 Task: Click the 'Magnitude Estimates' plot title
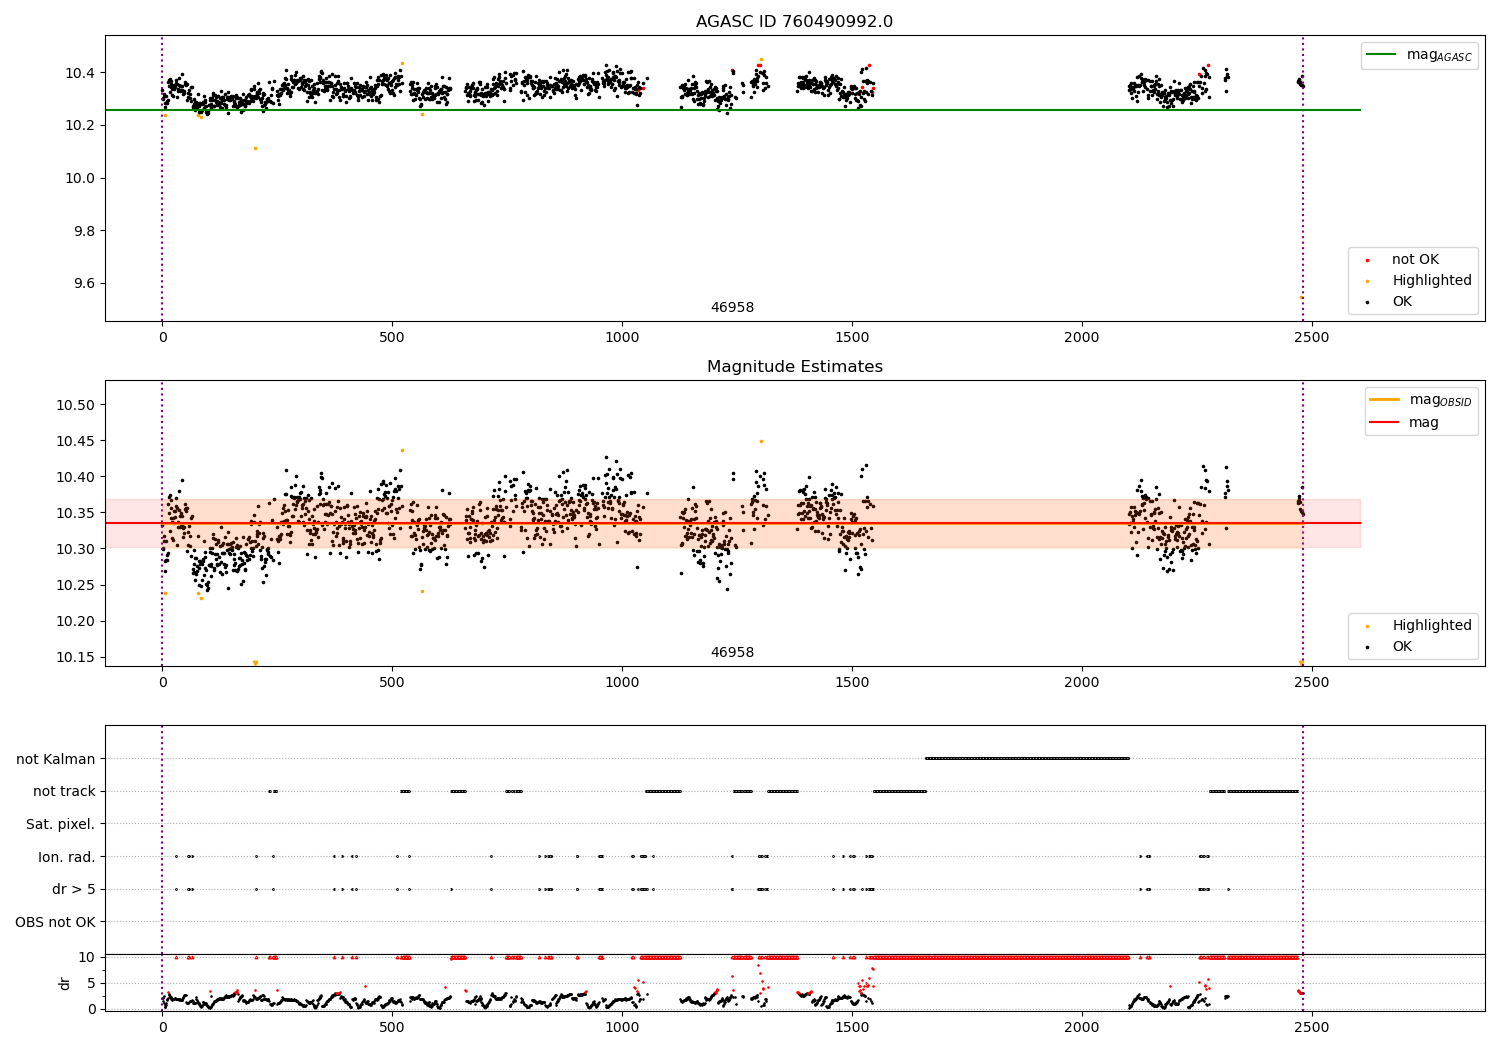tap(794, 367)
